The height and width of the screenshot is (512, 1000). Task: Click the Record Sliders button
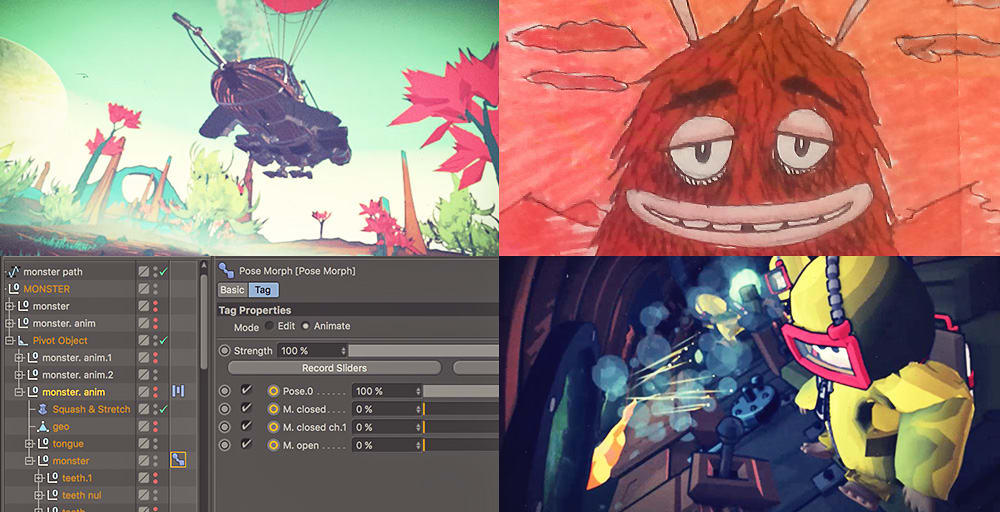pyautogui.click(x=334, y=368)
